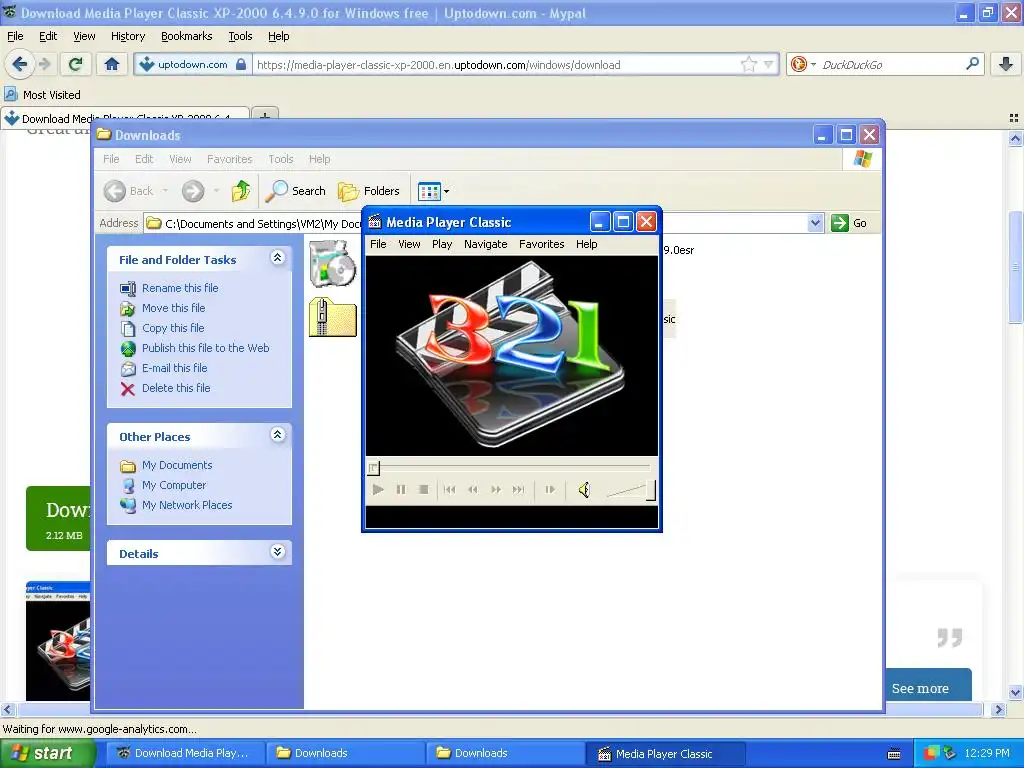Click the skip-to-previous control in Media Player Classic
This screenshot has height=768, width=1024.
(x=449, y=489)
